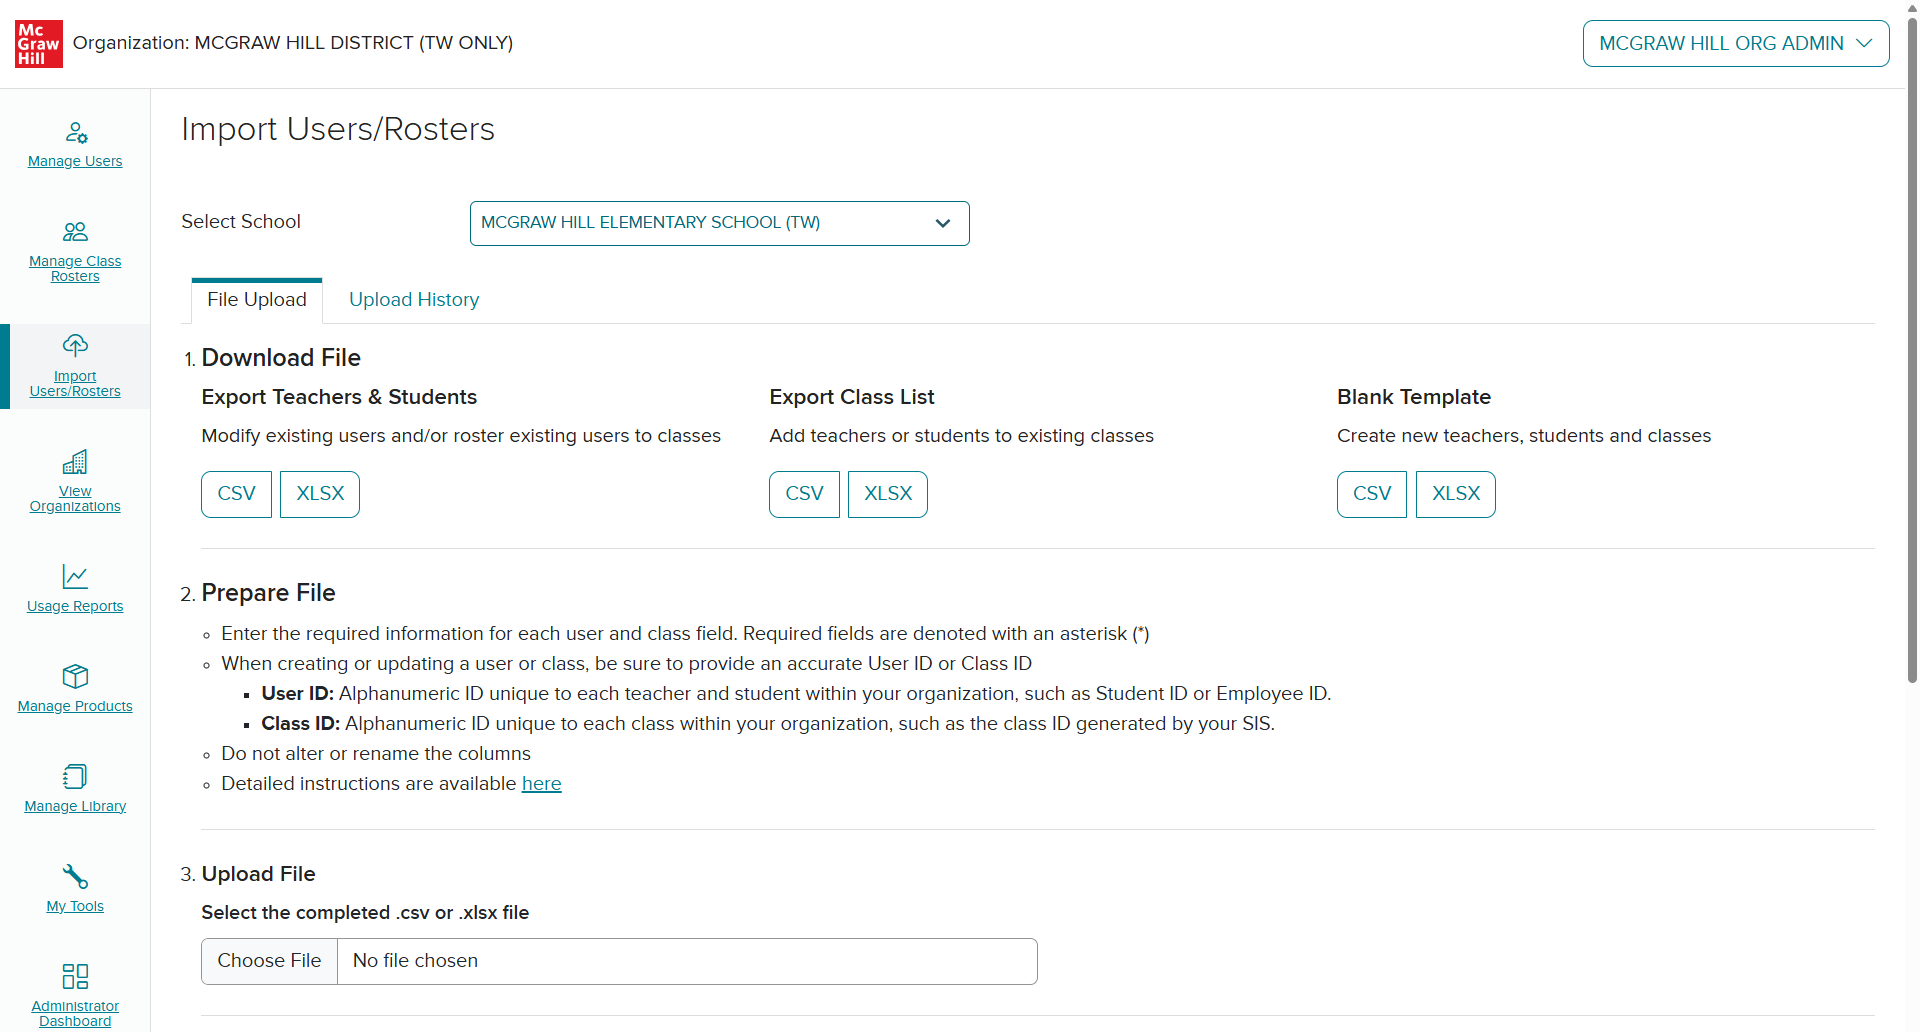Click the organization name text in header
This screenshot has height=1032, width=1920.
(x=293, y=43)
